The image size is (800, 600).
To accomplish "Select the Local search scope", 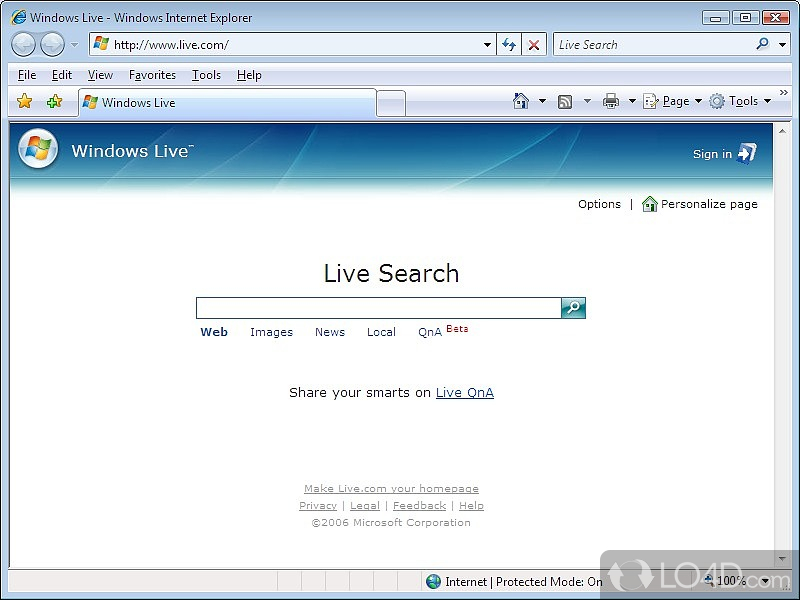I will click(381, 332).
